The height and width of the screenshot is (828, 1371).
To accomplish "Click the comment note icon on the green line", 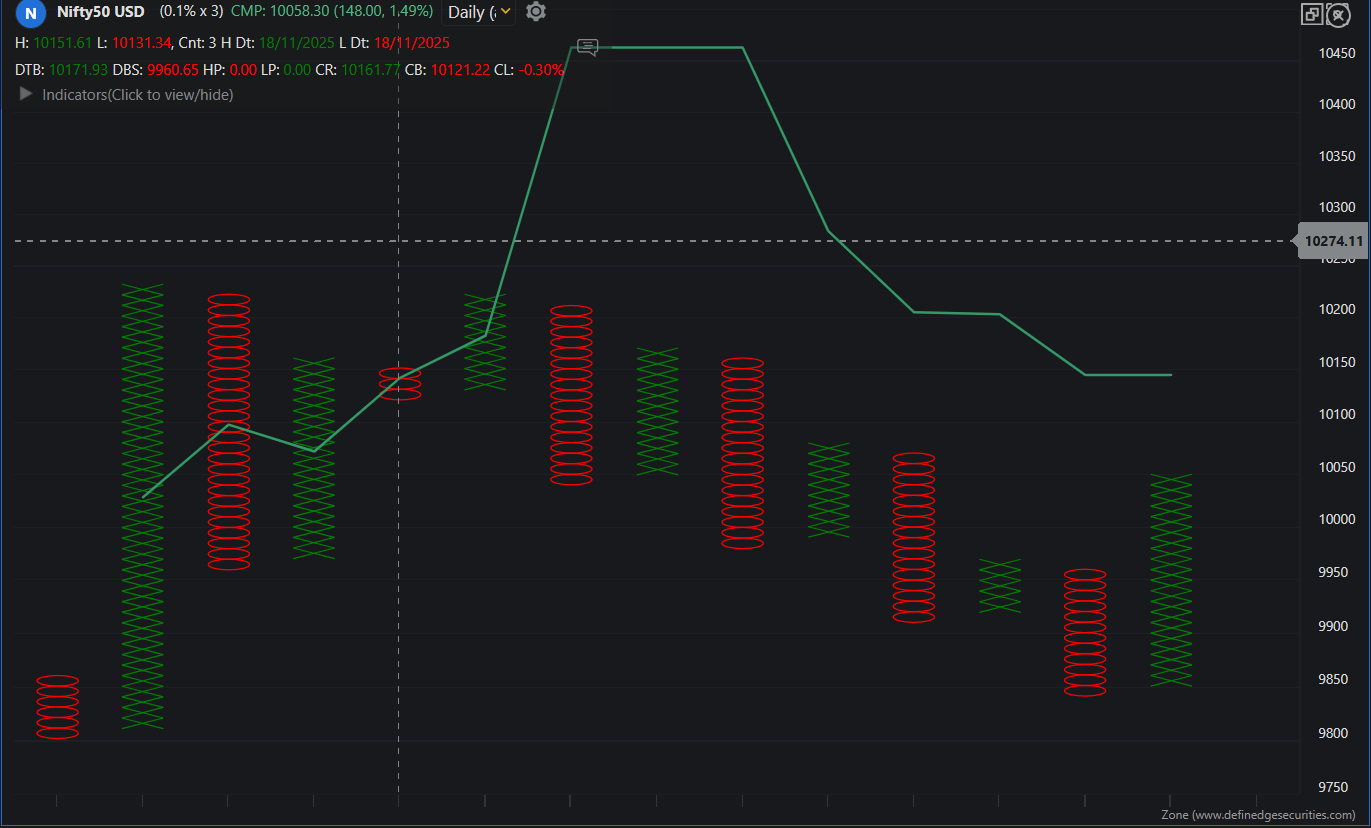I will 588,47.
